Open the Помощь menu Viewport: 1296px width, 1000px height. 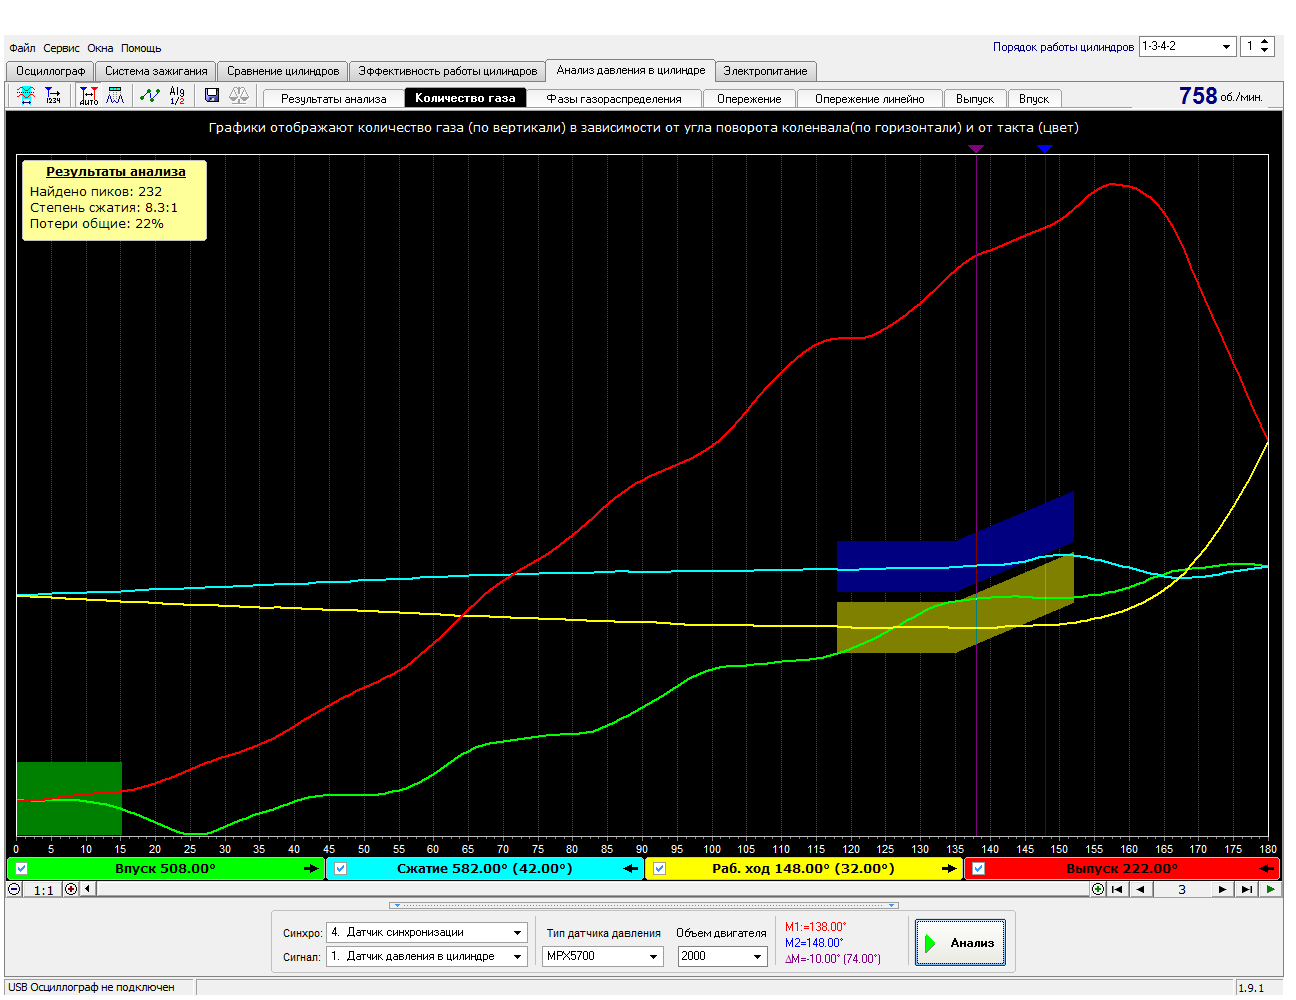pos(141,48)
